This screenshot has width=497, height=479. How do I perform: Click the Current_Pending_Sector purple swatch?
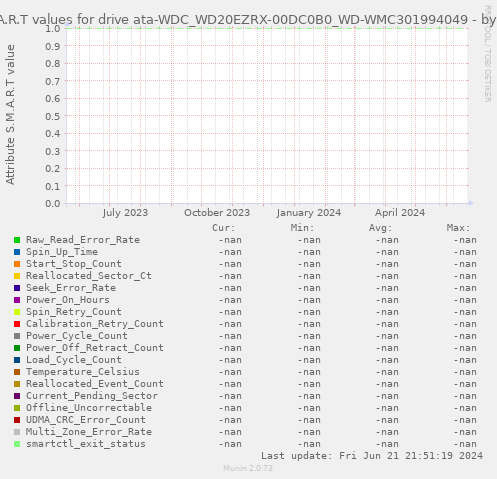tap(17, 396)
